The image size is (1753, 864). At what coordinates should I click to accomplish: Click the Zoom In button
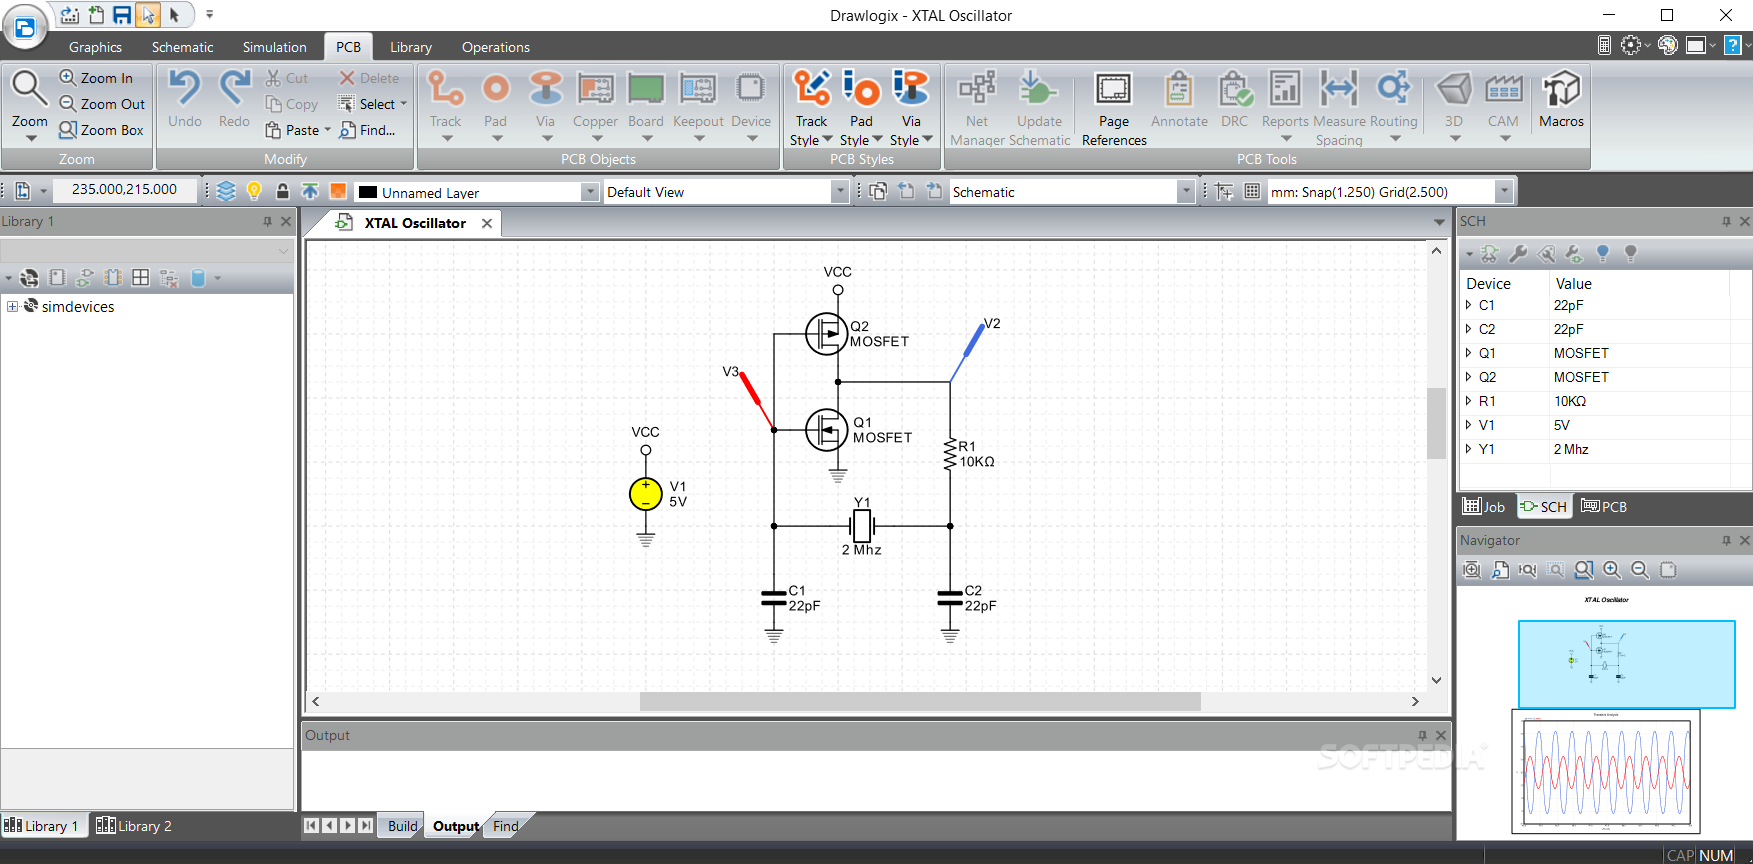(x=96, y=78)
